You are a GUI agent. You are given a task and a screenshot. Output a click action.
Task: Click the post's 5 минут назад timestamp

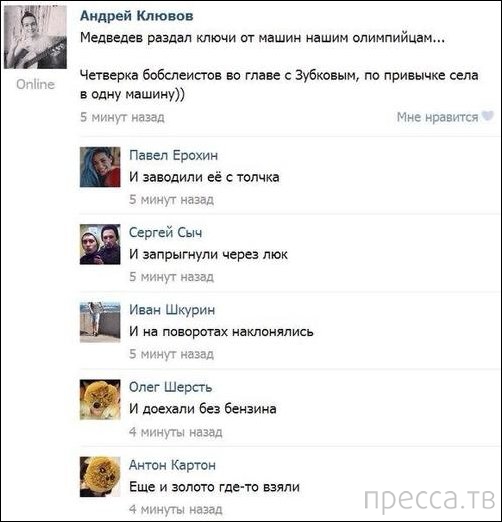[122, 117]
